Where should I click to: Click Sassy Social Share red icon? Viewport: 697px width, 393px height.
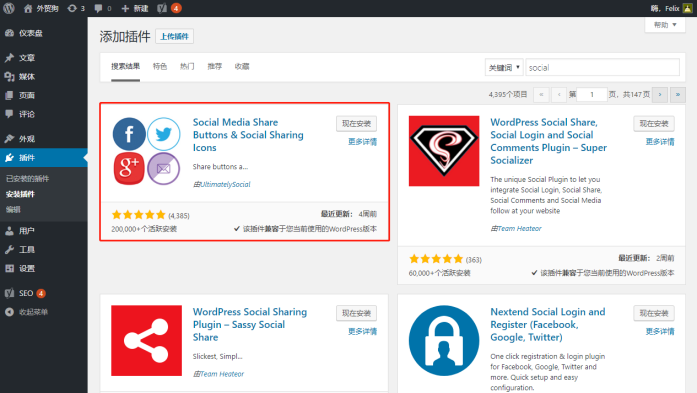147,341
